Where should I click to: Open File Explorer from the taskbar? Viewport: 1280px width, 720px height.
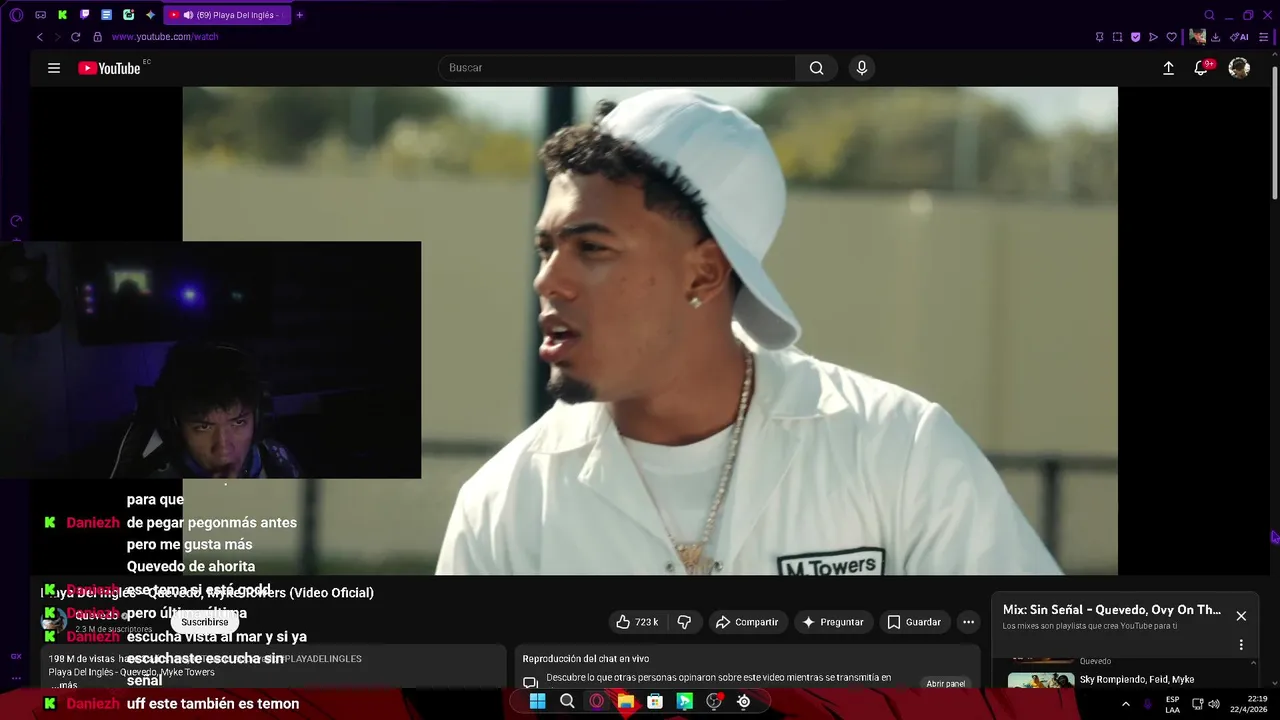click(626, 701)
